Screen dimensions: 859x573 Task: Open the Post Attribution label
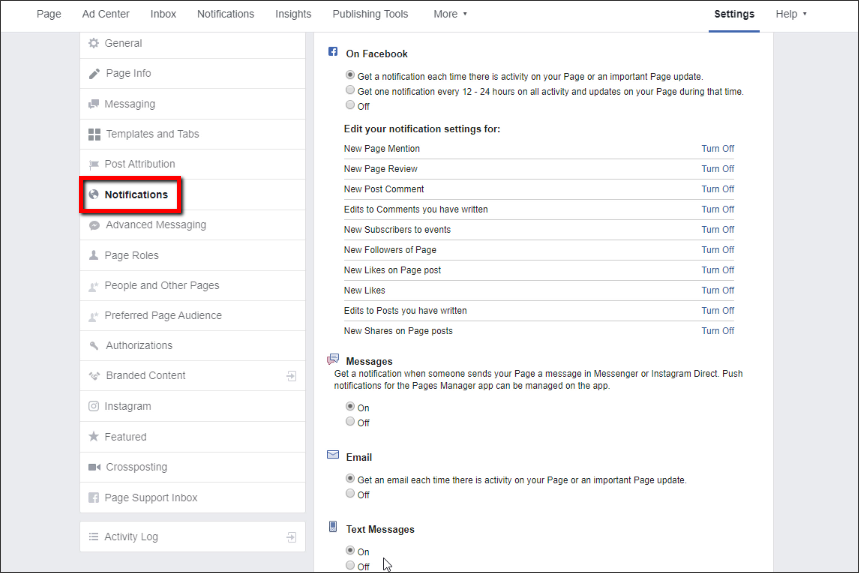click(x=140, y=164)
